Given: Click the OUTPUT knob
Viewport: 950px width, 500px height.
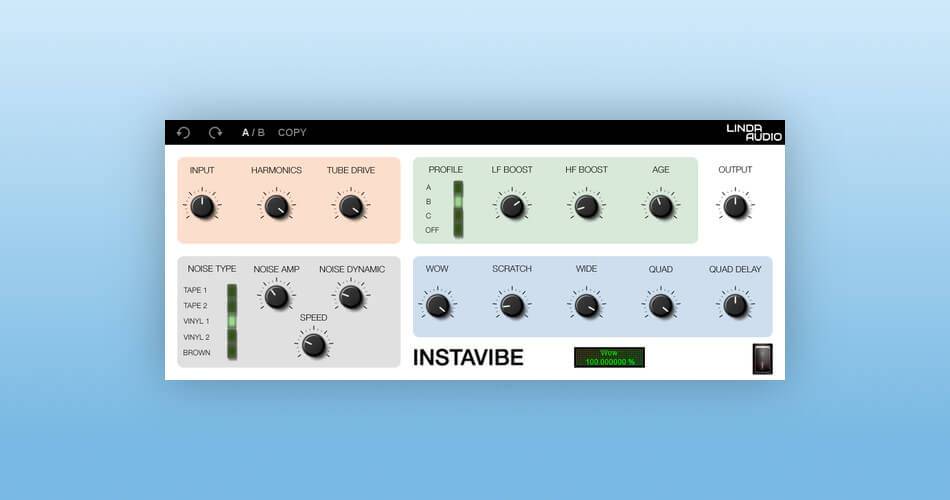Looking at the screenshot, I should tap(735, 207).
